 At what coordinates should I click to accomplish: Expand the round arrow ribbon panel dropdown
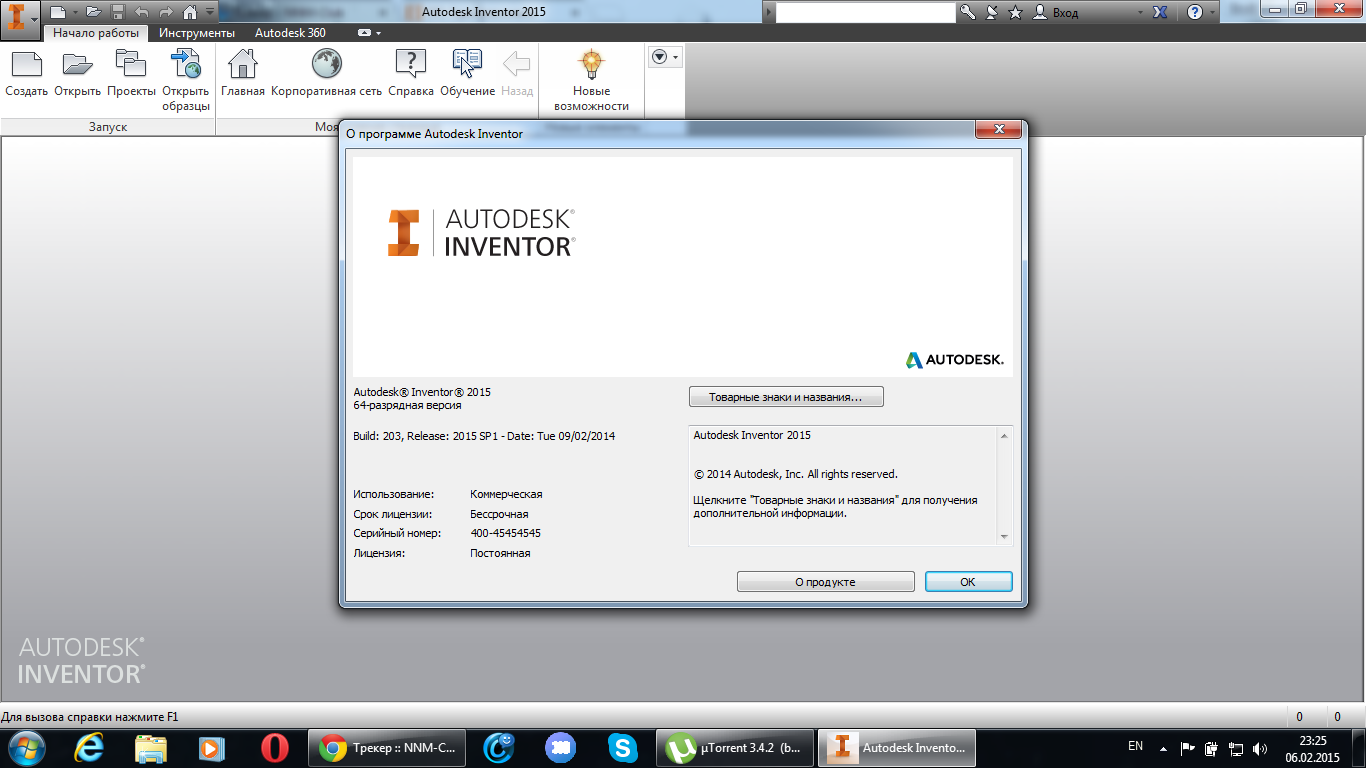click(x=664, y=57)
